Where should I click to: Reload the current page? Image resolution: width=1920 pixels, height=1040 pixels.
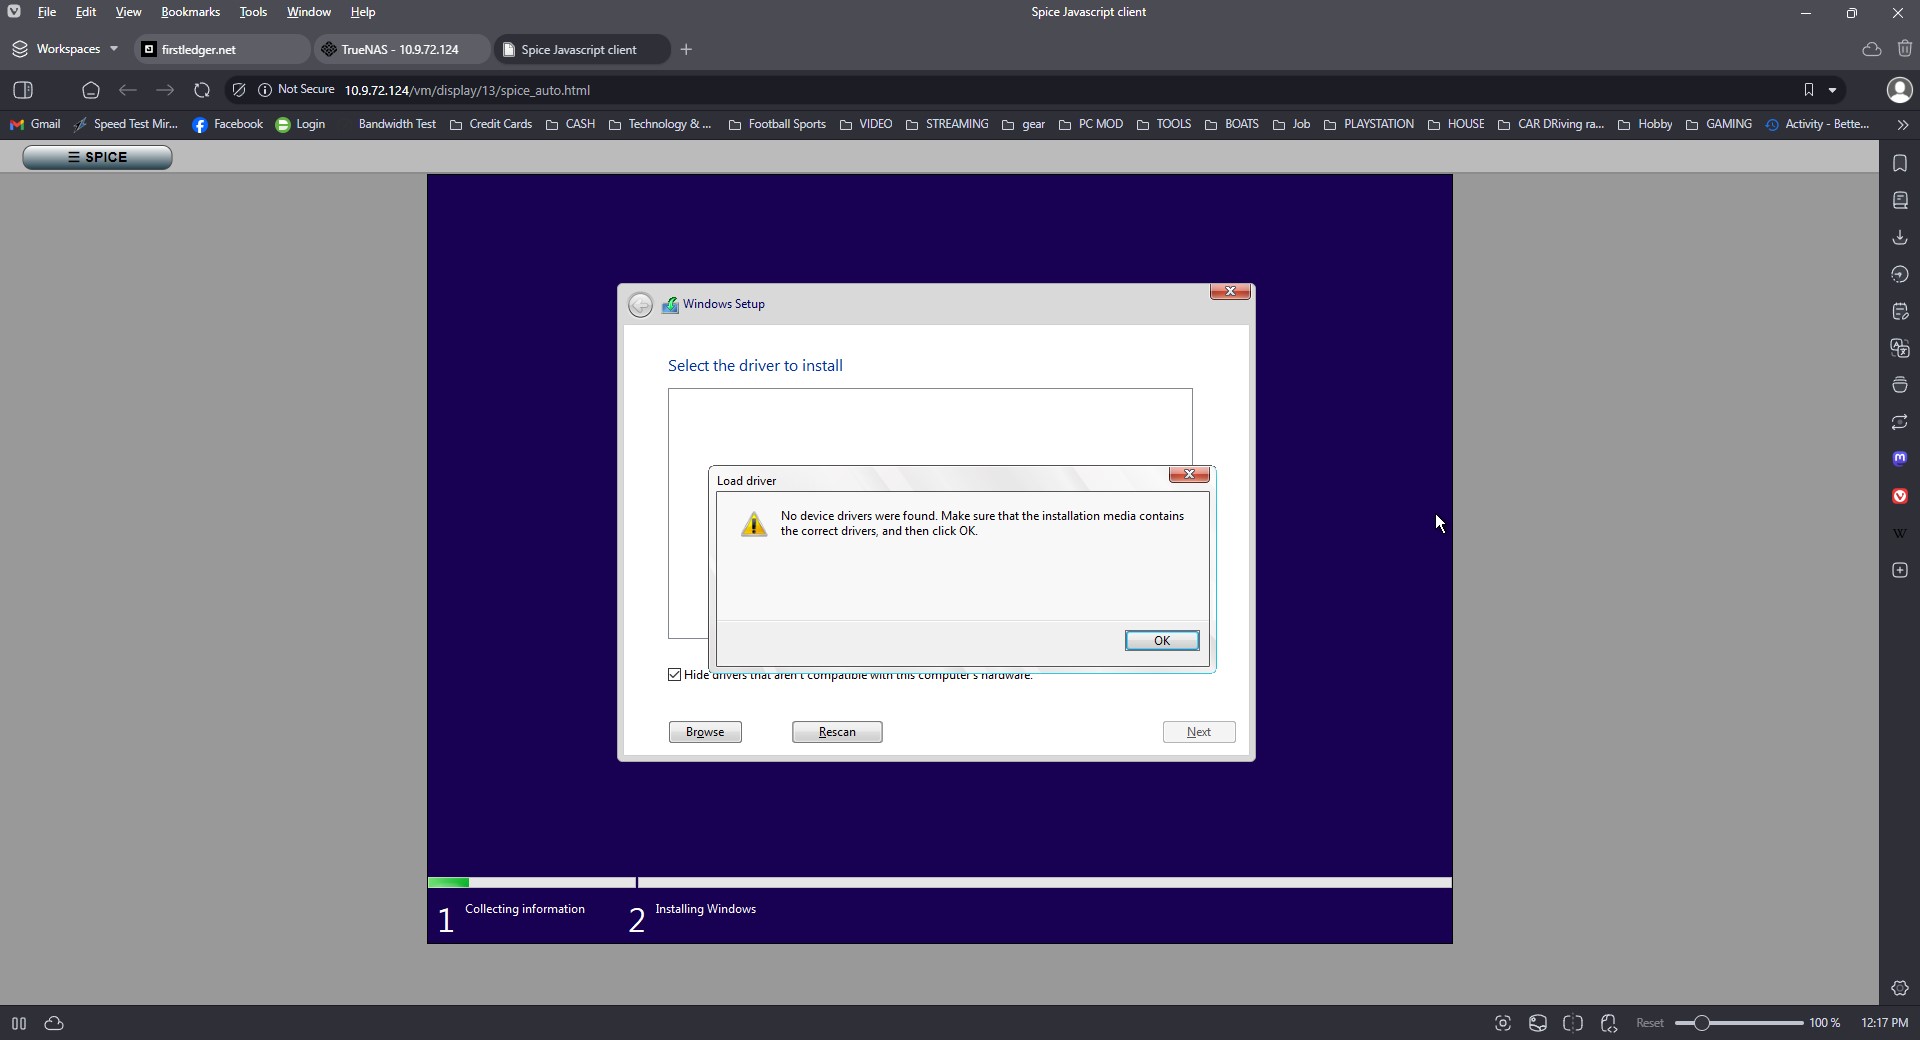[x=202, y=90]
